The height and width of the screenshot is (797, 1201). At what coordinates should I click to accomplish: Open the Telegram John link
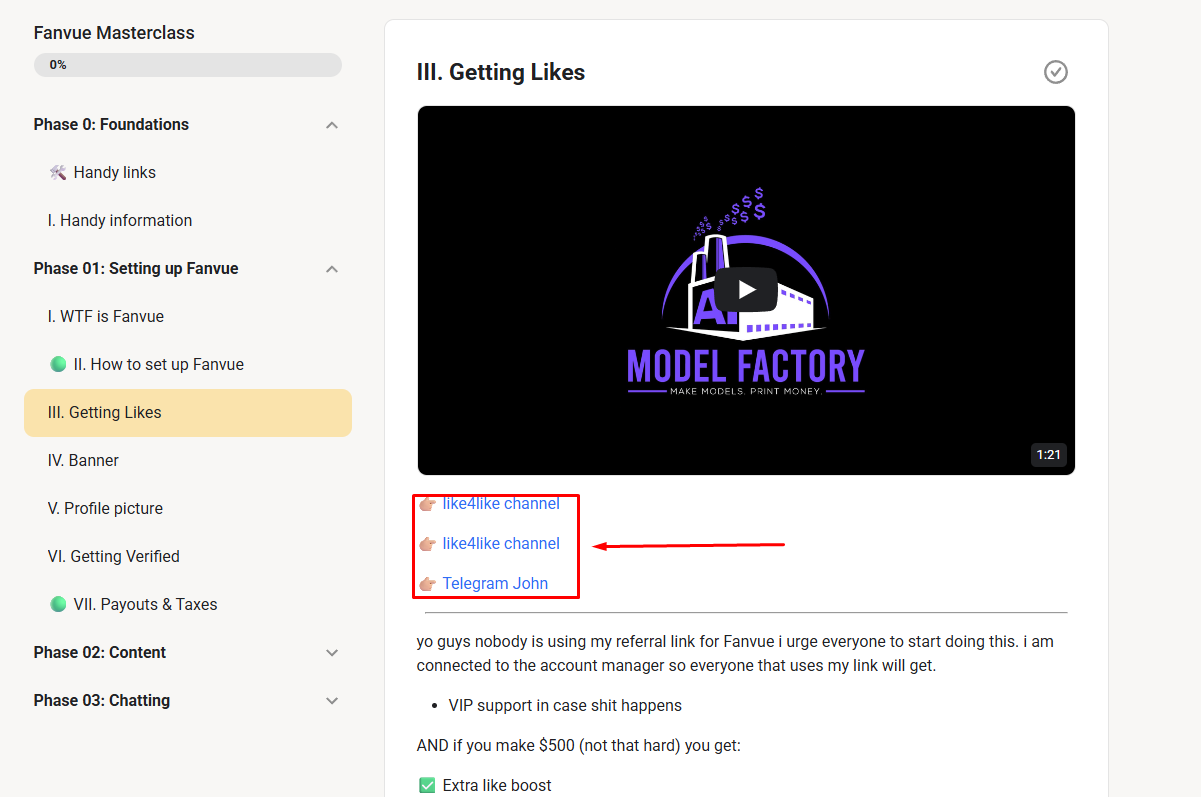[x=495, y=584]
